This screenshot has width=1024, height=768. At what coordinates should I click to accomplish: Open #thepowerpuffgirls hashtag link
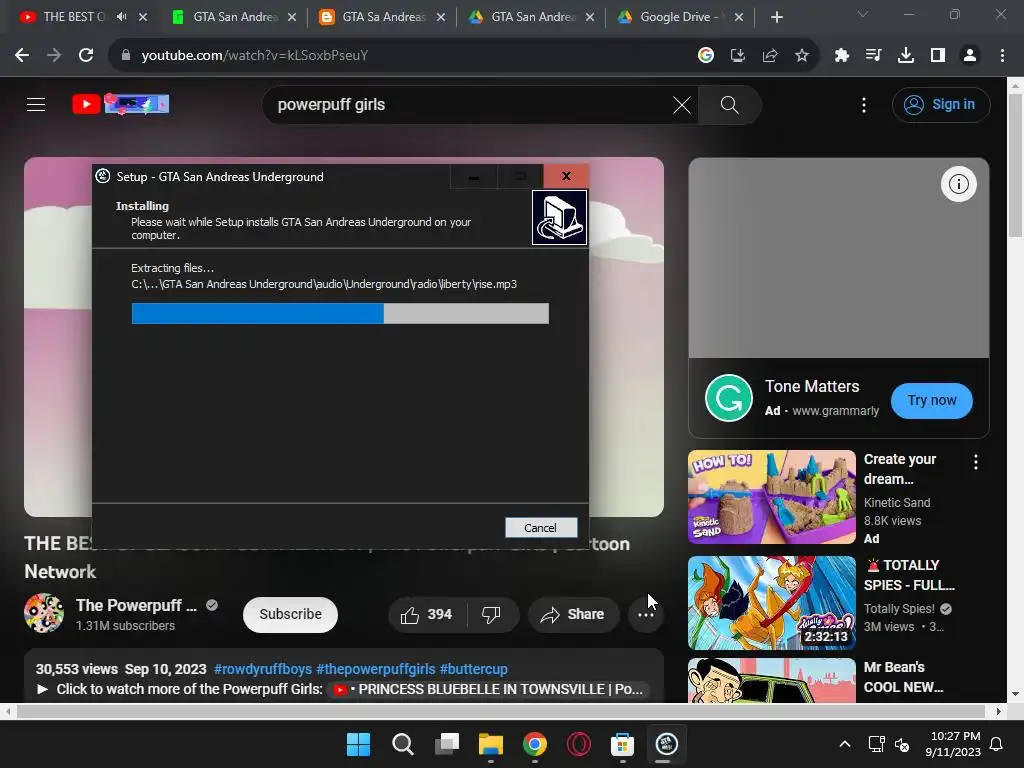[376, 669]
